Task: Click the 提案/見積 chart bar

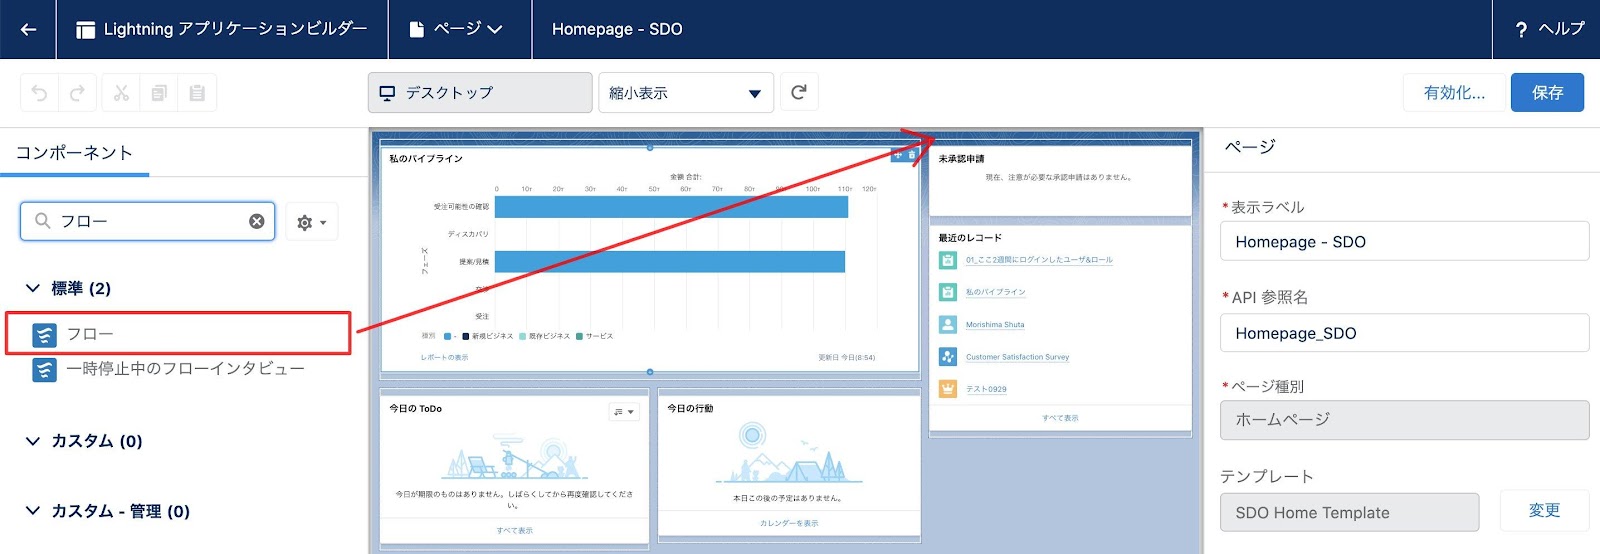Action: click(670, 262)
